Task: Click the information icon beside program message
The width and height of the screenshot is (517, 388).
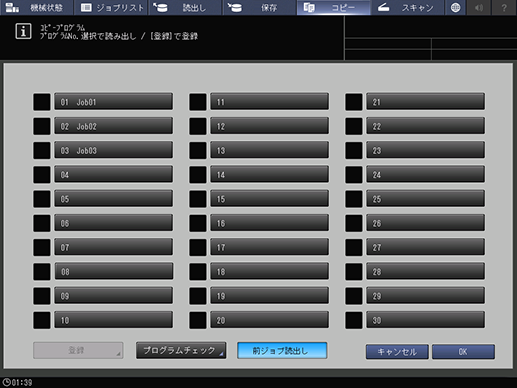Action: tap(23, 31)
